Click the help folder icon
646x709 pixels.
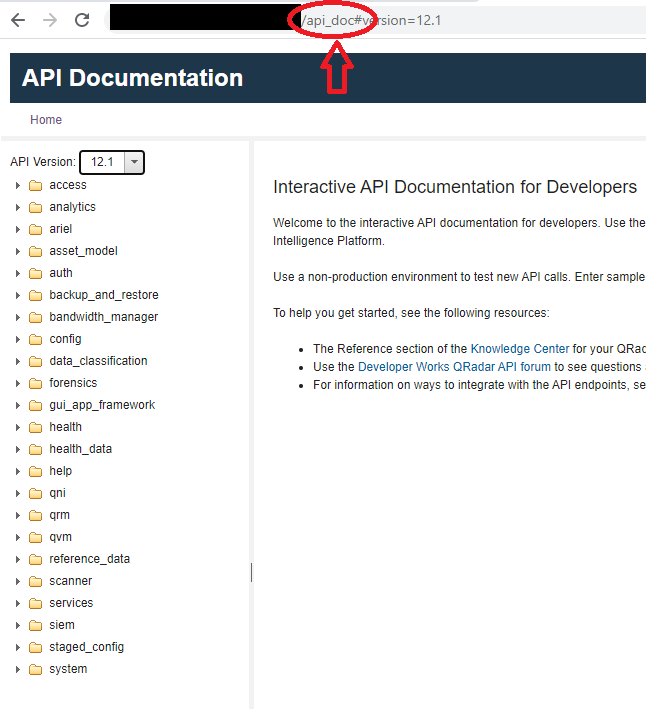(x=35, y=472)
